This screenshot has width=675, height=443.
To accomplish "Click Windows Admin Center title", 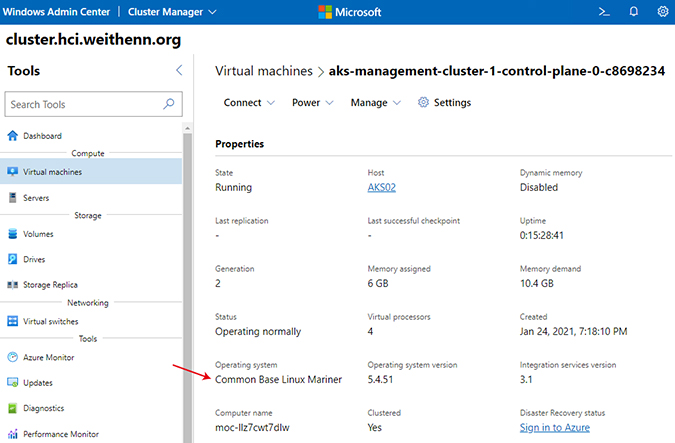I will pyautogui.click(x=56, y=12).
